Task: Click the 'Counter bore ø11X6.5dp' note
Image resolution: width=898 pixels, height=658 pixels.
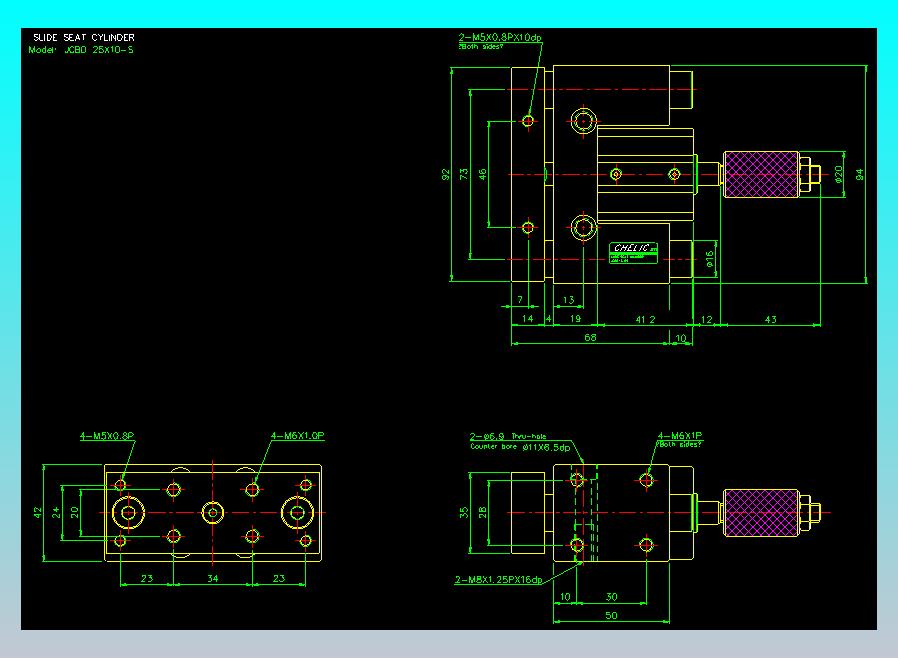Action: [x=520, y=447]
